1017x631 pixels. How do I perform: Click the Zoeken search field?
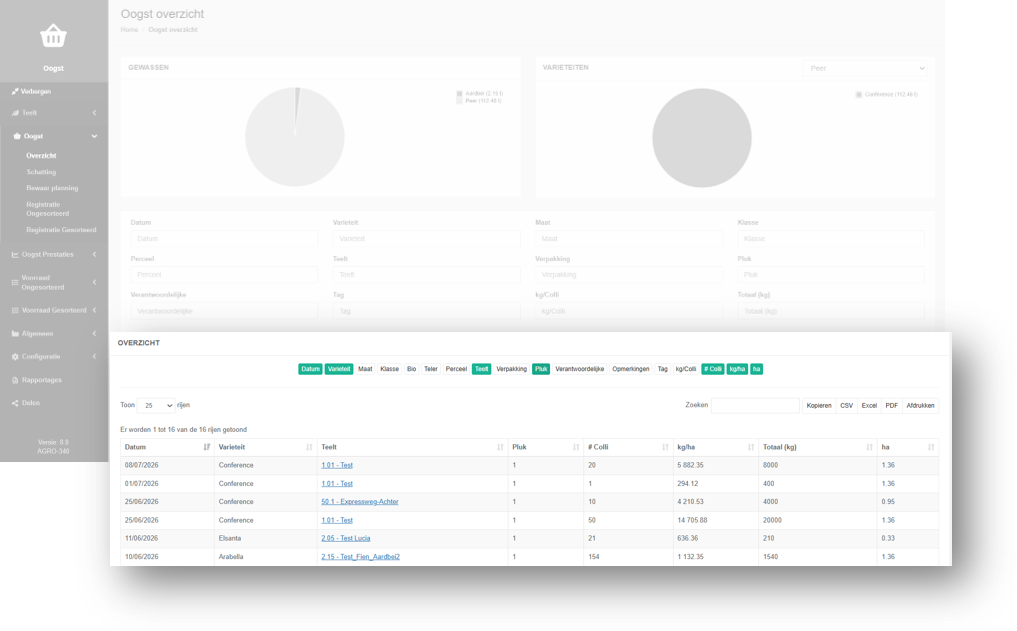click(x=755, y=405)
